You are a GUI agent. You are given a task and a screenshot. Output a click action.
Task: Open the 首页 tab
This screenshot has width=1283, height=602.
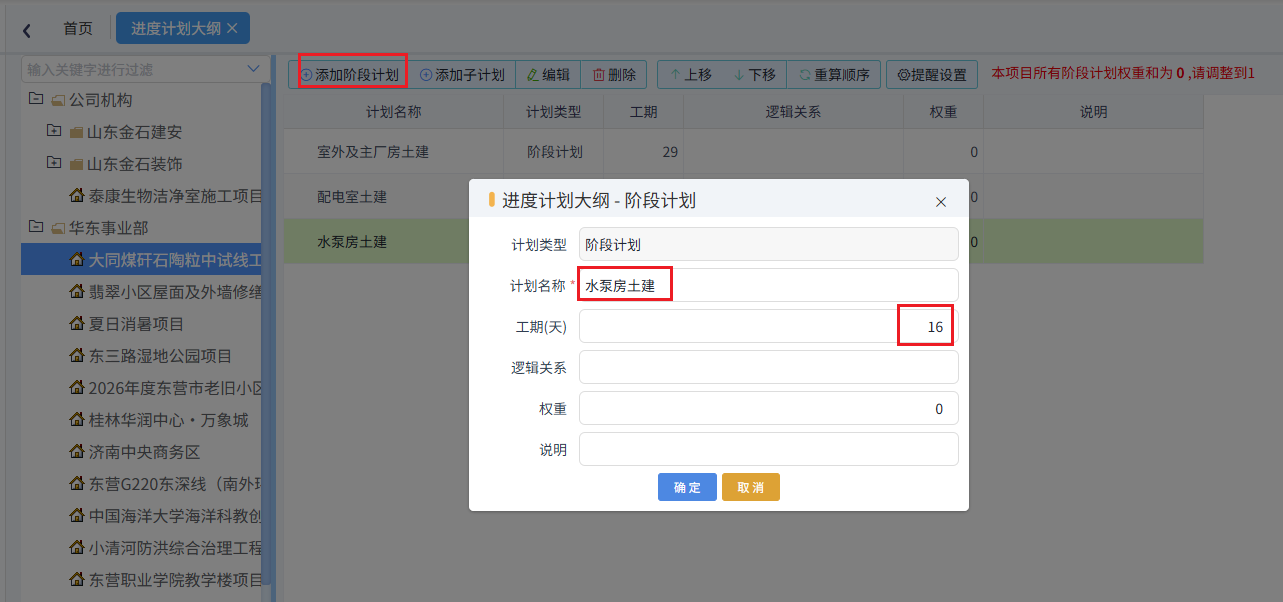click(78, 28)
